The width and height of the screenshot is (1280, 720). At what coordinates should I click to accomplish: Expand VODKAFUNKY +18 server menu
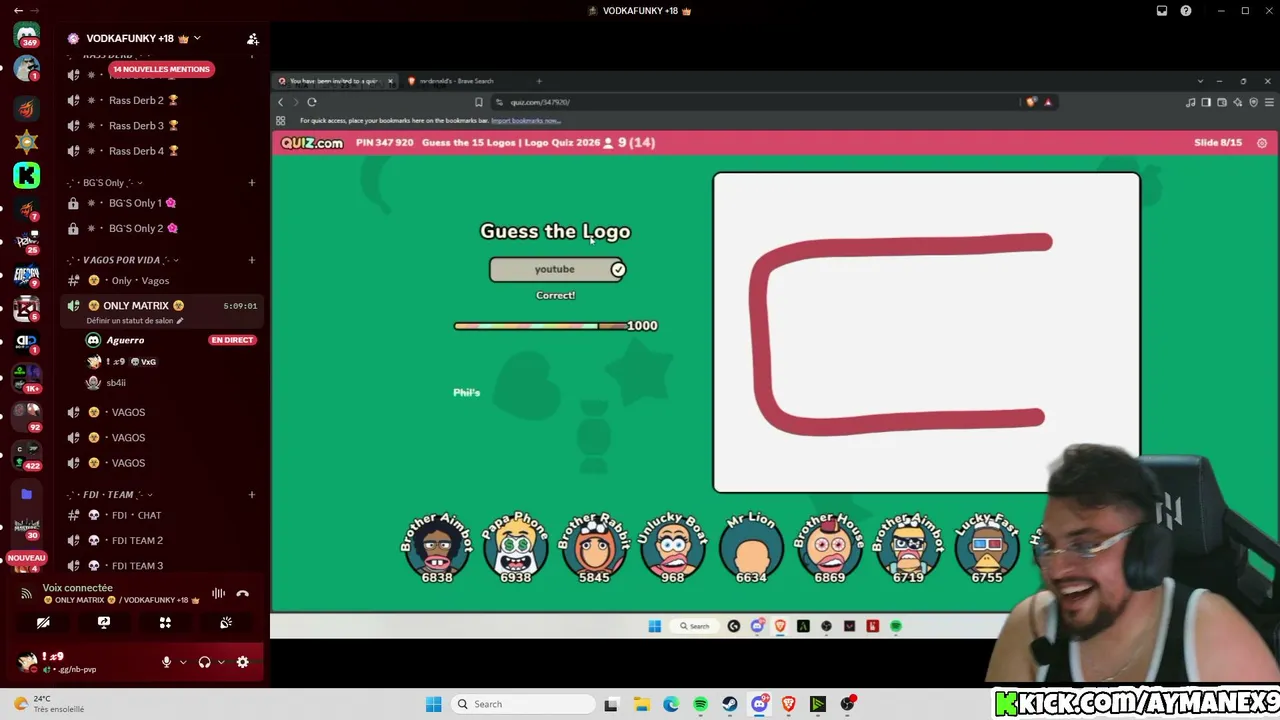pos(197,38)
